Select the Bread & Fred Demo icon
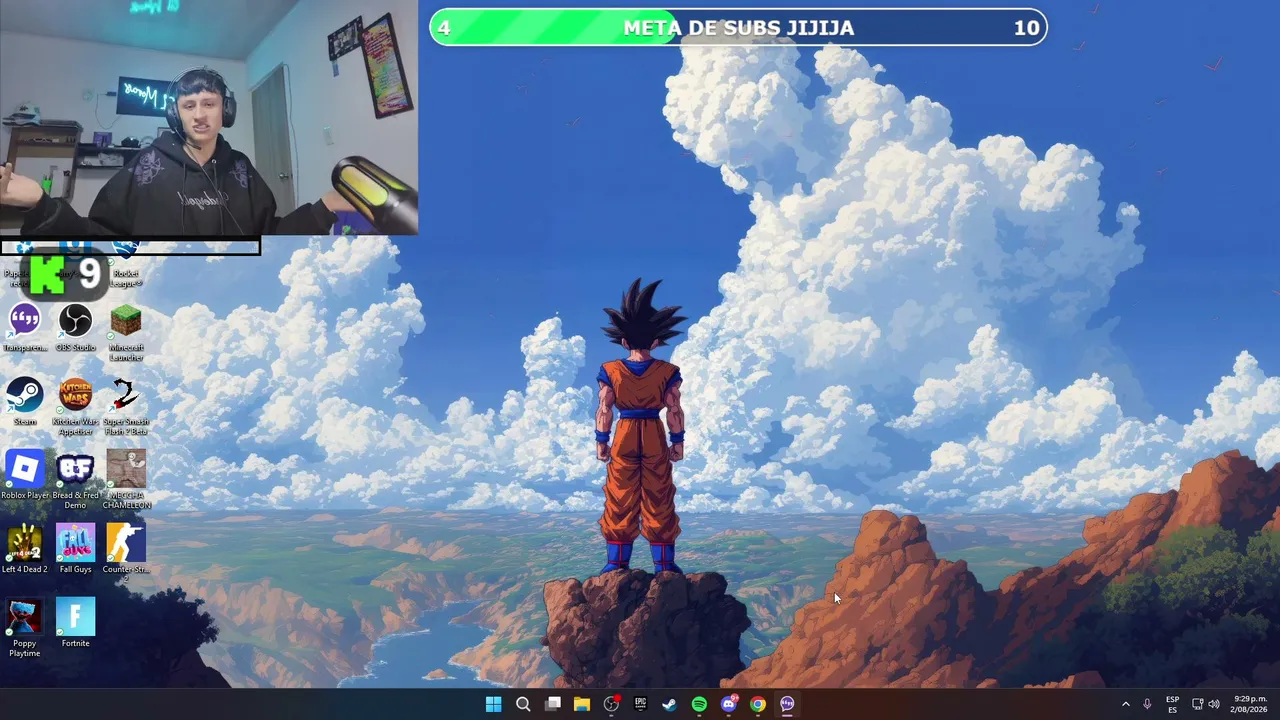This screenshot has width=1280, height=720. 75,481
